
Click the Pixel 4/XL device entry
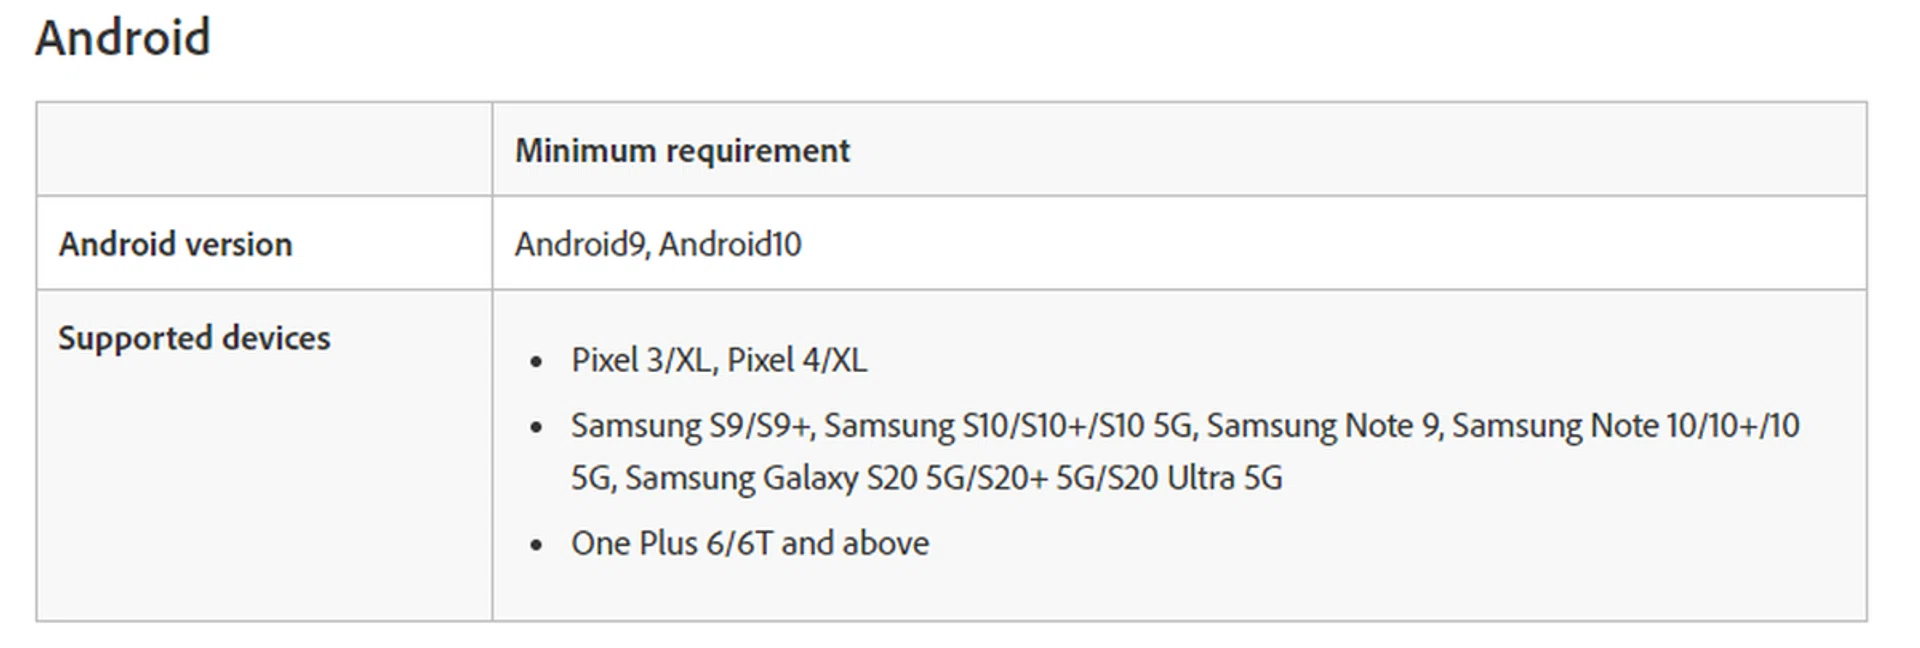pyautogui.click(x=797, y=360)
